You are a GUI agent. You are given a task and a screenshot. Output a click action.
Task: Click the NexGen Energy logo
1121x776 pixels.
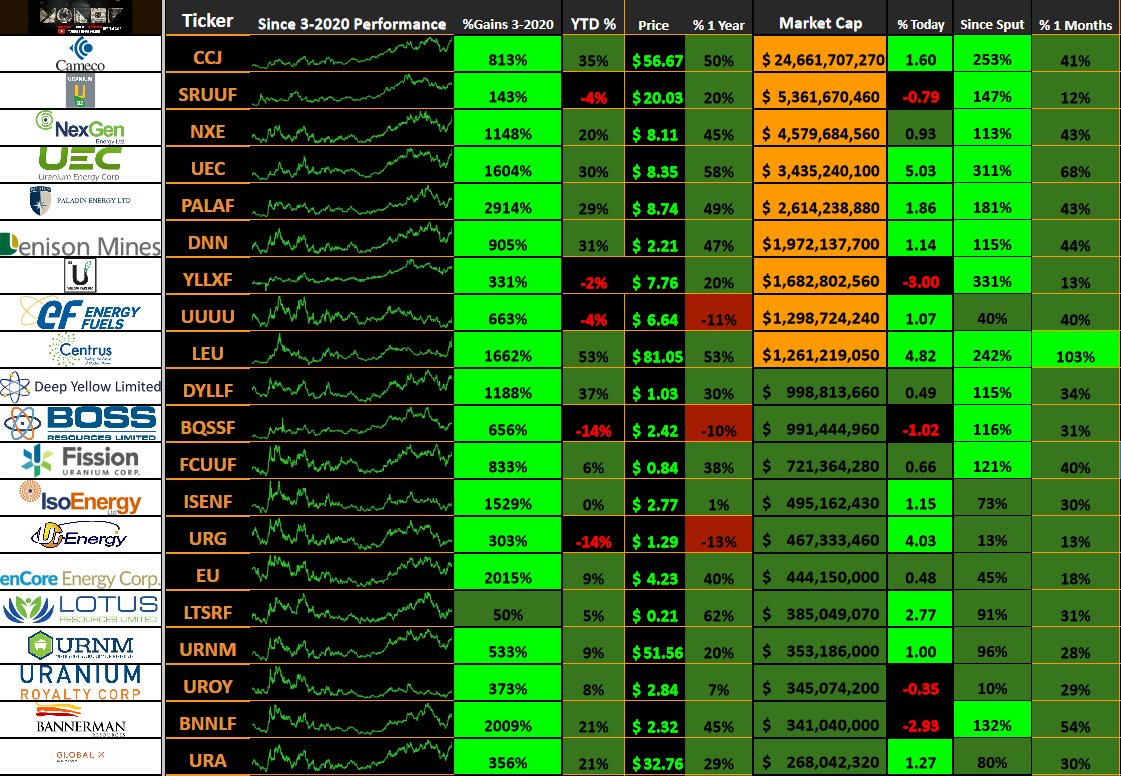click(80, 127)
